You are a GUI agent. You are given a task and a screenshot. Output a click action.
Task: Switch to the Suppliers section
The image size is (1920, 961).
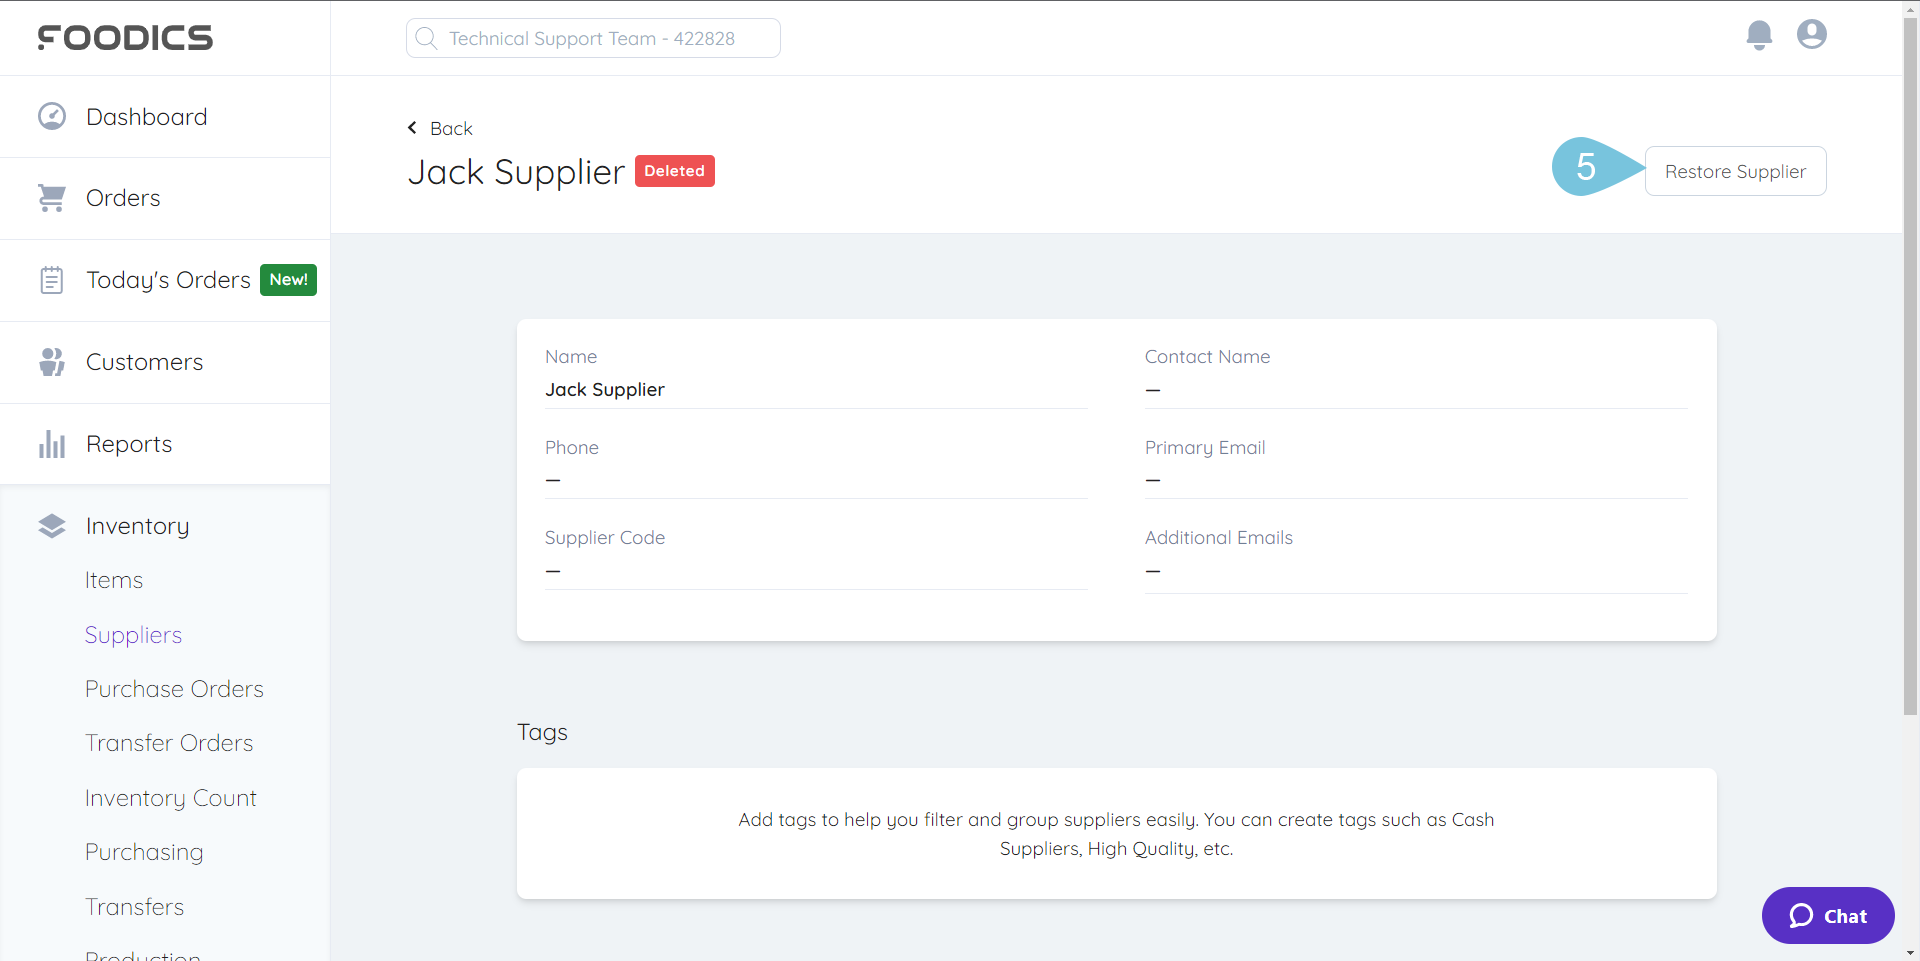(x=133, y=634)
